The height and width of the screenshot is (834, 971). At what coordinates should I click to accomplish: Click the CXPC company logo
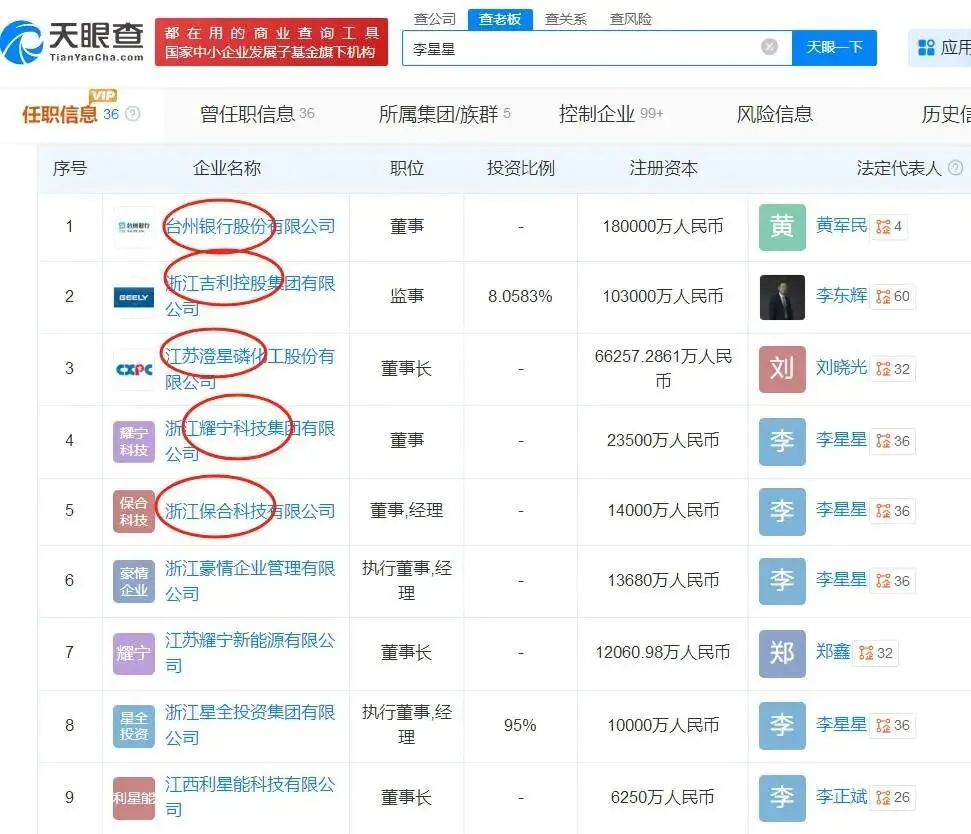(x=133, y=369)
